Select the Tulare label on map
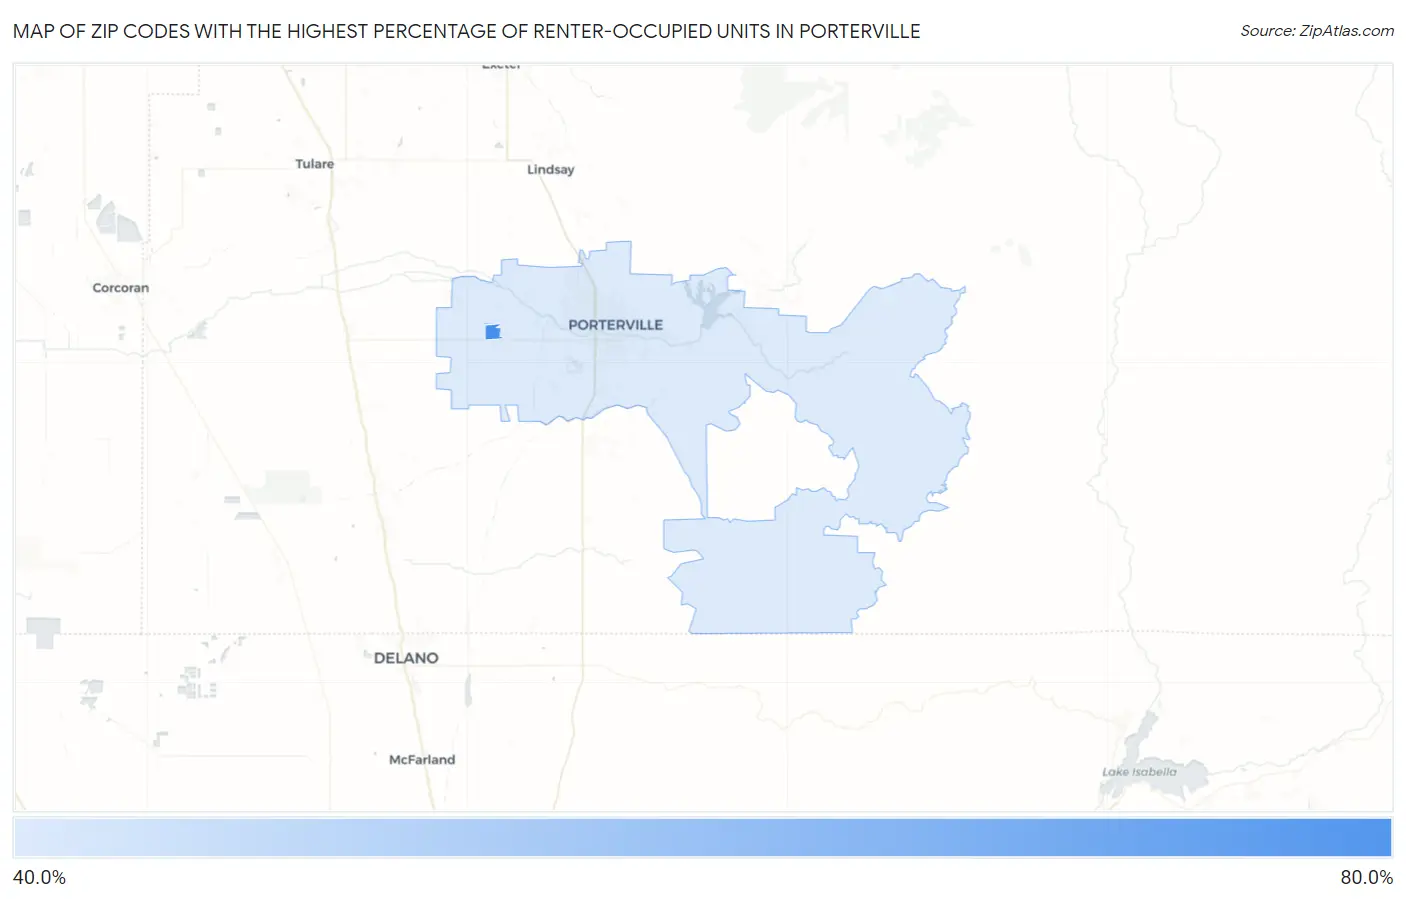 click(314, 164)
